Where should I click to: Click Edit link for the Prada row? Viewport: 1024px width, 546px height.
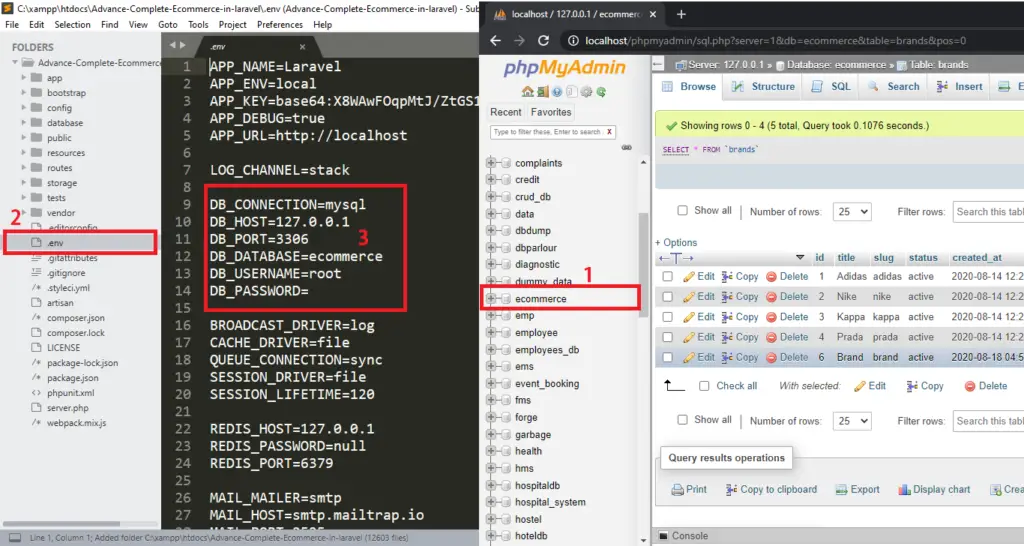pos(698,337)
